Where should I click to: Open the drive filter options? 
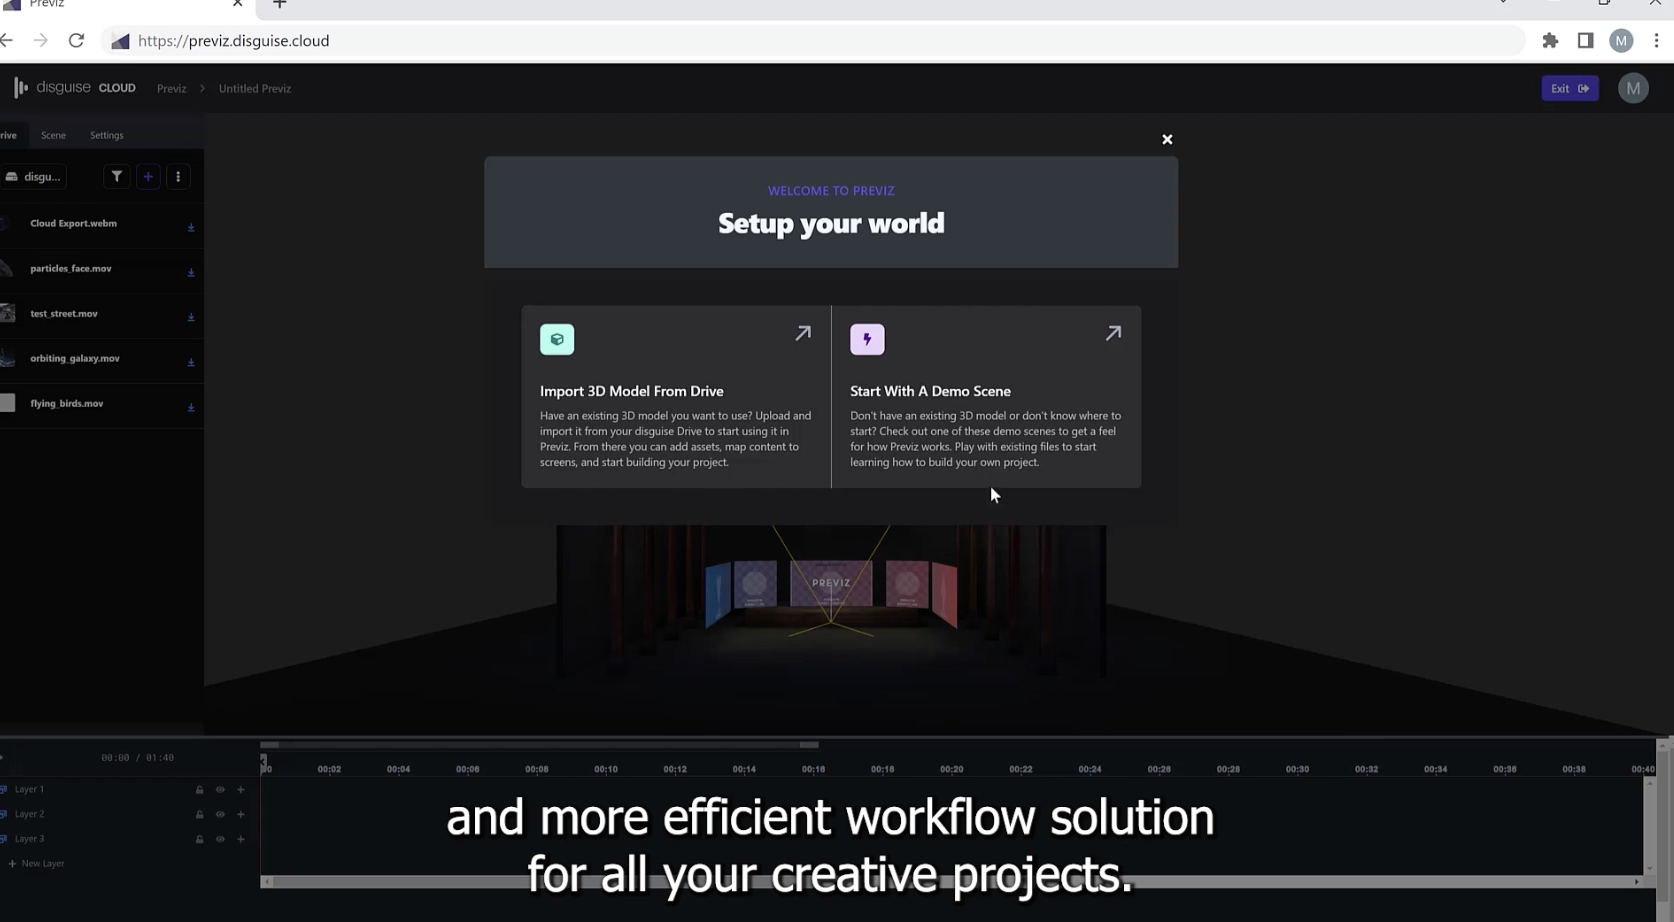click(x=117, y=176)
